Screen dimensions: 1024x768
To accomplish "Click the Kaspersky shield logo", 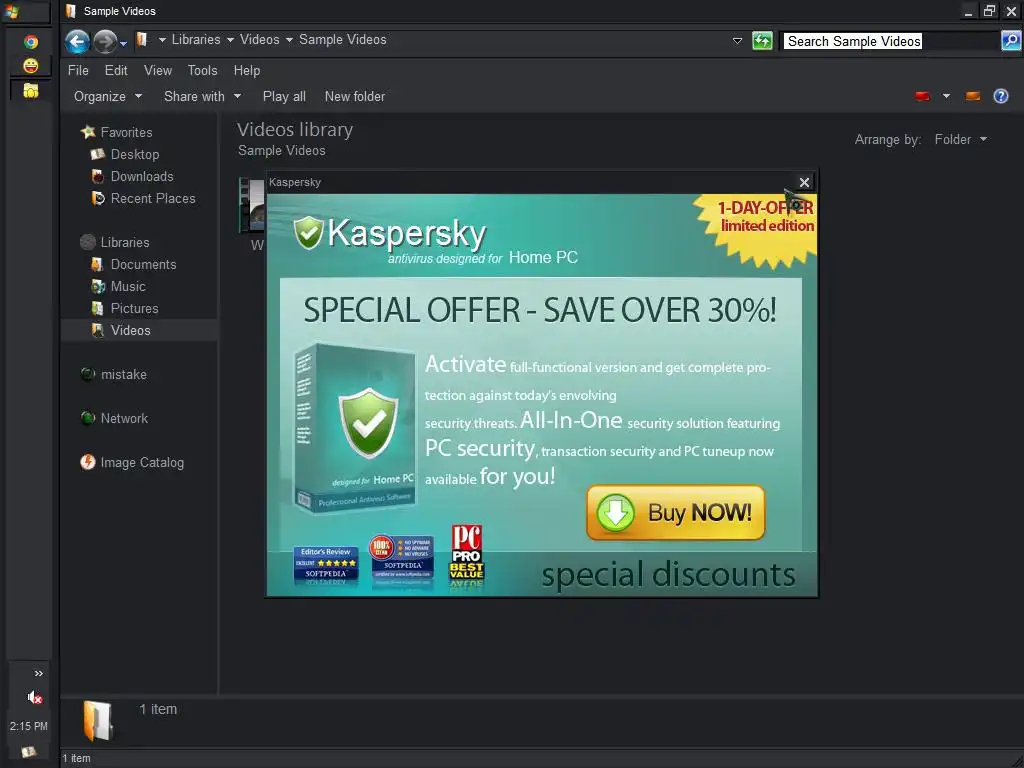I will pyautogui.click(x=308, y=232).
